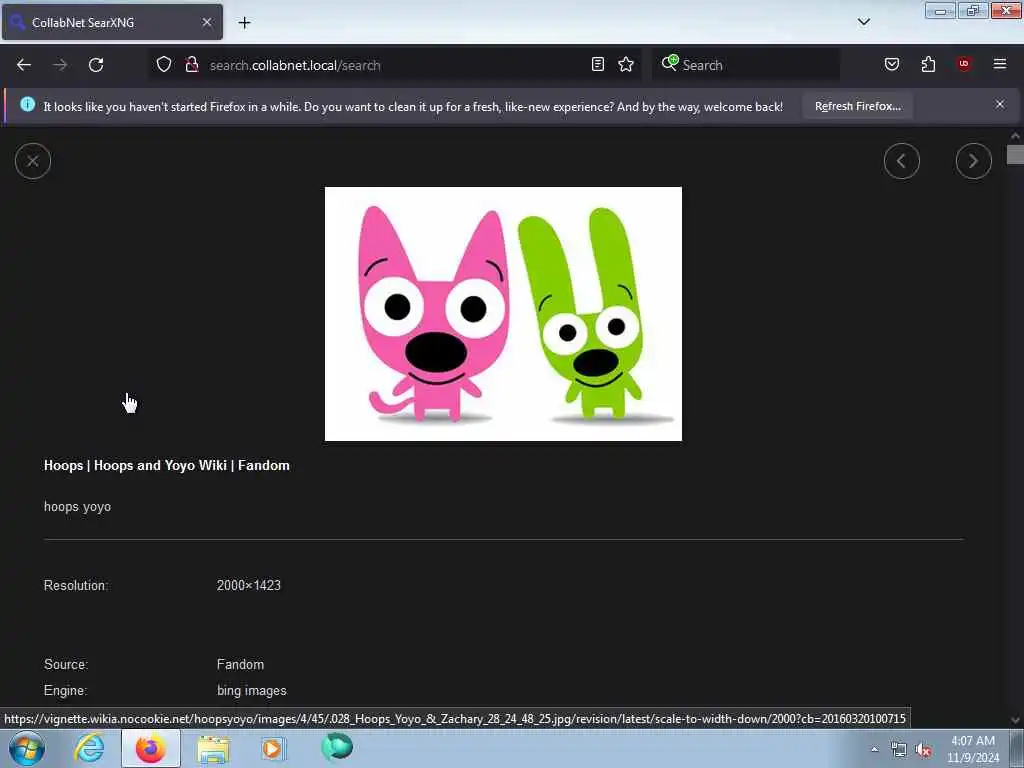The height and width of the screenshot is (768, 1024).
Task: Show the previous image result
Action: coord(901,161)
